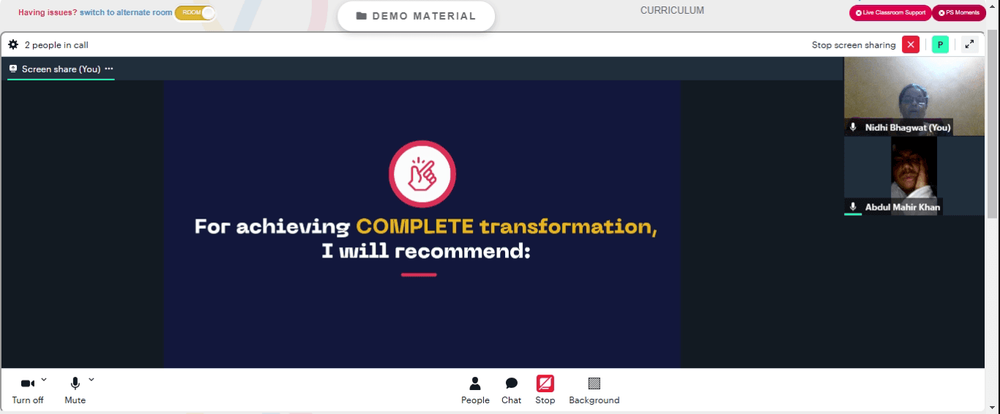The height and width of the screenshot is (414, 1000).
Task: Click the Stop screen sharing text
Action: pos(853,45)
